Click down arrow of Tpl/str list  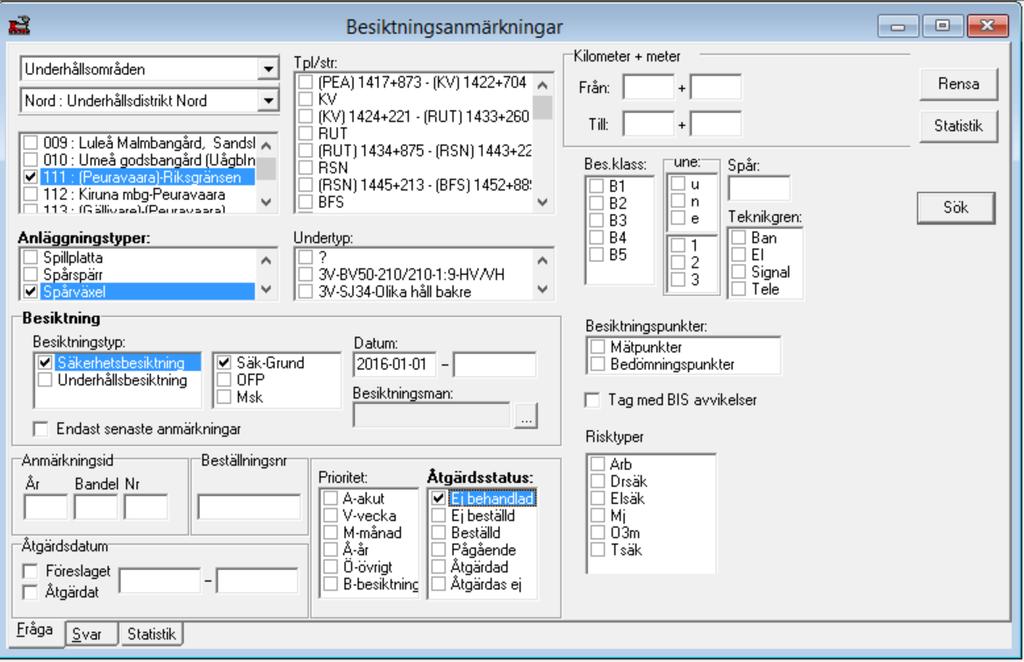coord(542,202)
